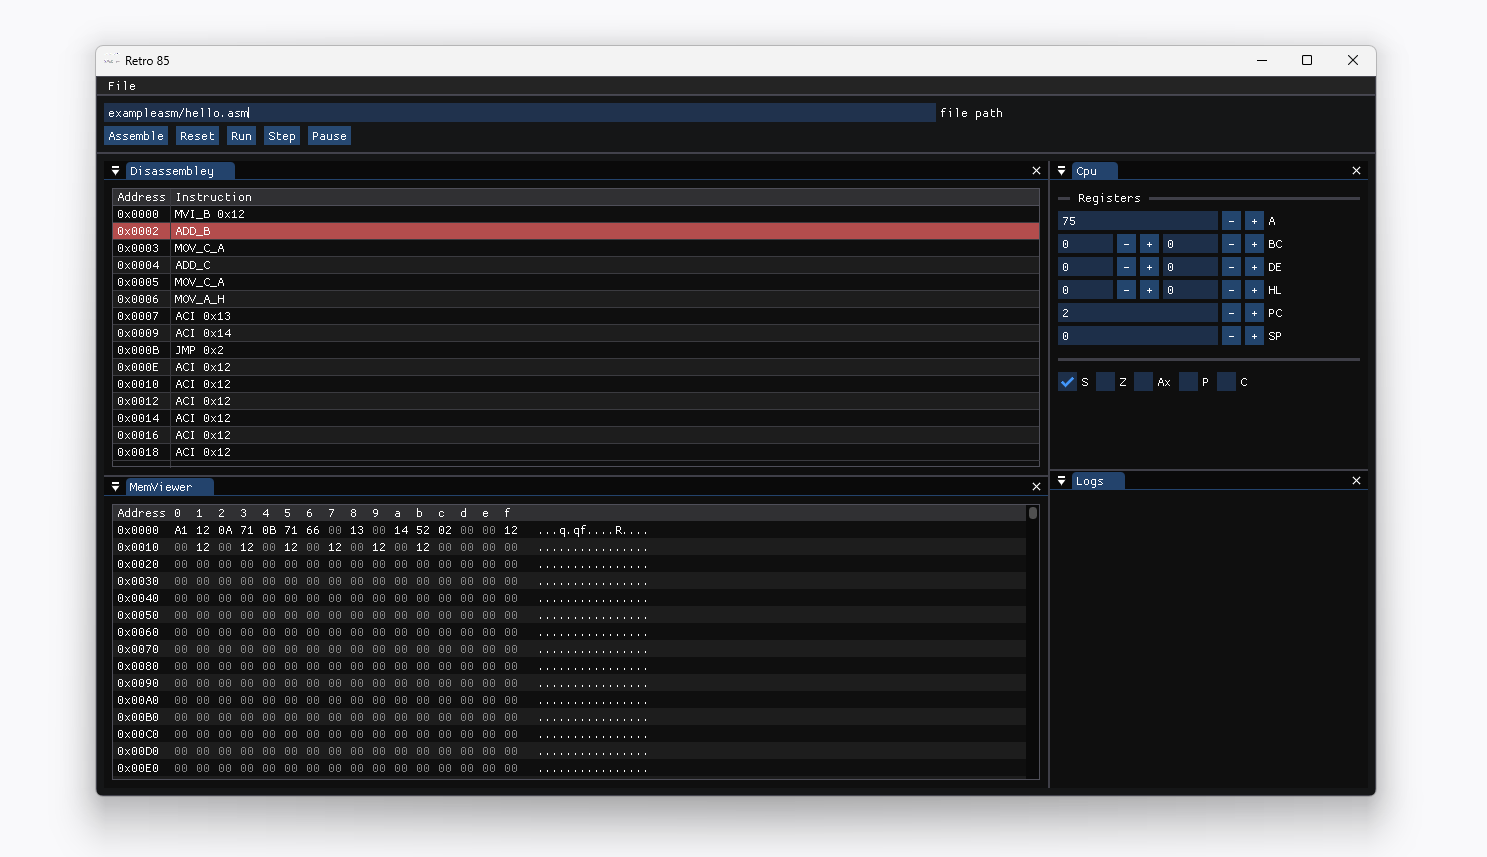
Task: Close the Cpu panel
Action: click(x=1356, y=171)
